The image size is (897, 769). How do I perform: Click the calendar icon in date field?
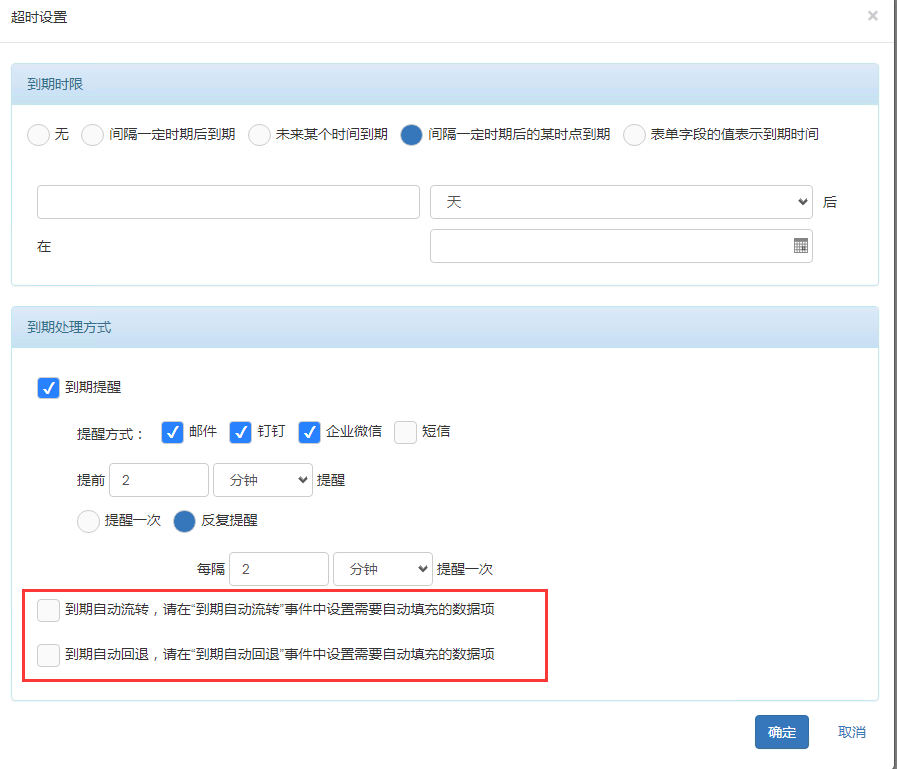click(800, 246)
